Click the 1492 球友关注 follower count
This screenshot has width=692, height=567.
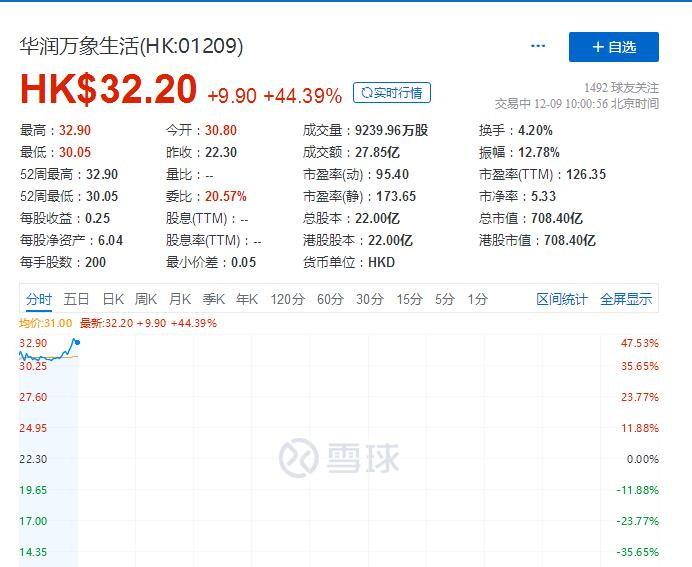[x=621, y=88]
